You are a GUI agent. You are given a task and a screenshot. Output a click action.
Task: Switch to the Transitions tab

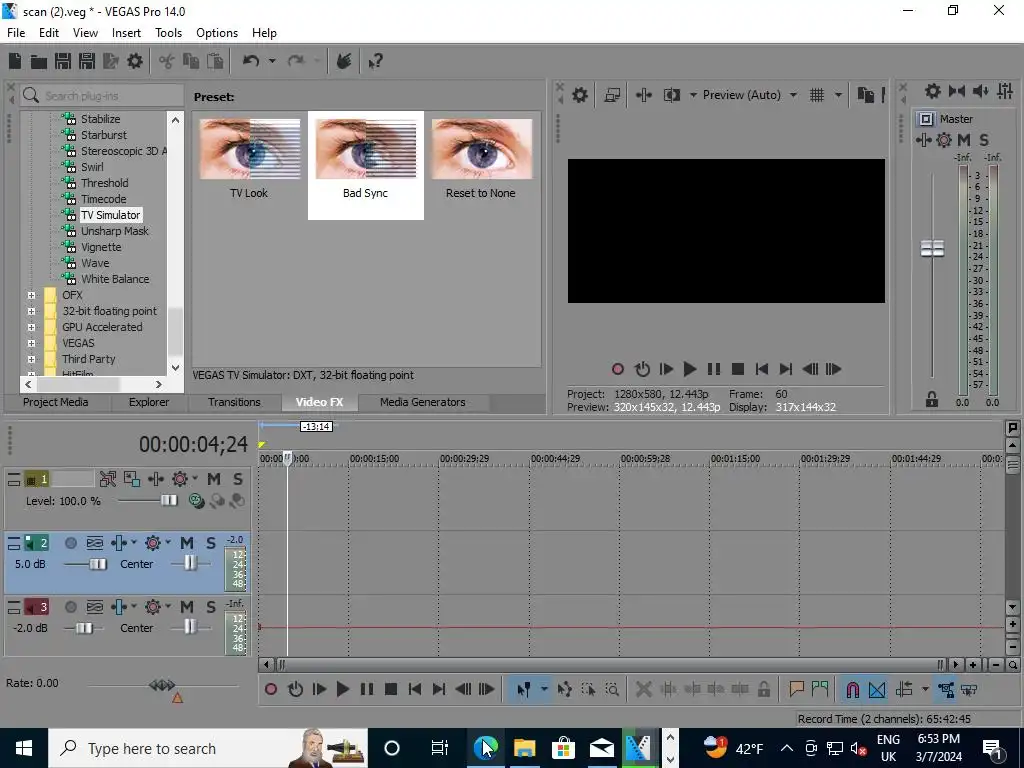(x=234, y=402)
